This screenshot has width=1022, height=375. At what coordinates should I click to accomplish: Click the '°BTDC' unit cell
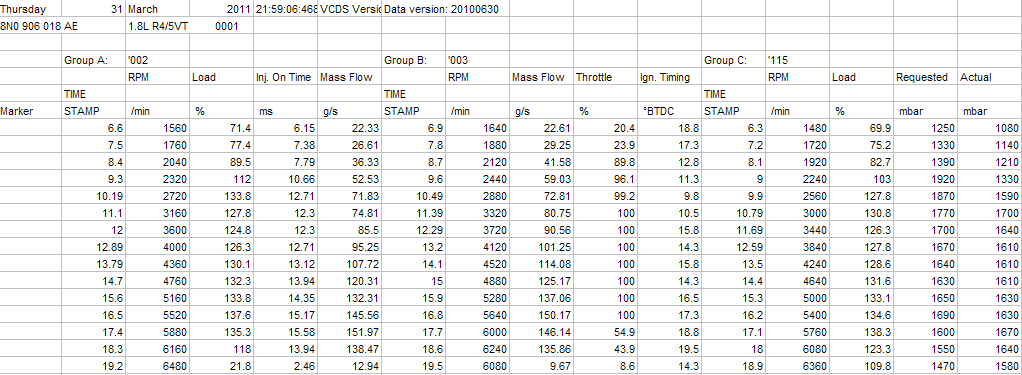click(670, 111)
